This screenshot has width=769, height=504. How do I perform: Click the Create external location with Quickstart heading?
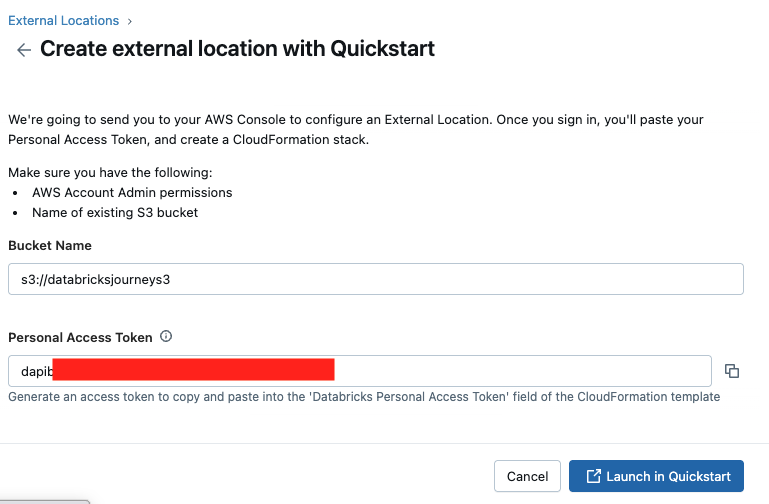(237, 49)
